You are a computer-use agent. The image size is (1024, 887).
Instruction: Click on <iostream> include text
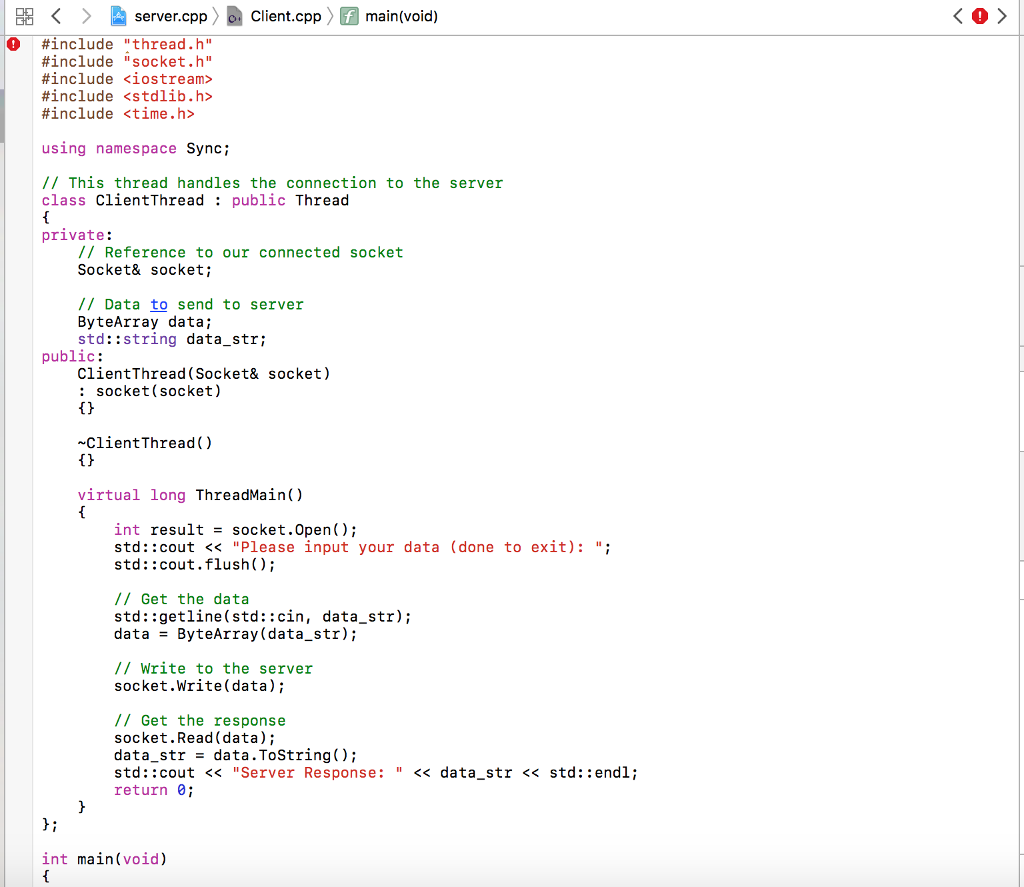pyautogui.click(x=168, y=79)
